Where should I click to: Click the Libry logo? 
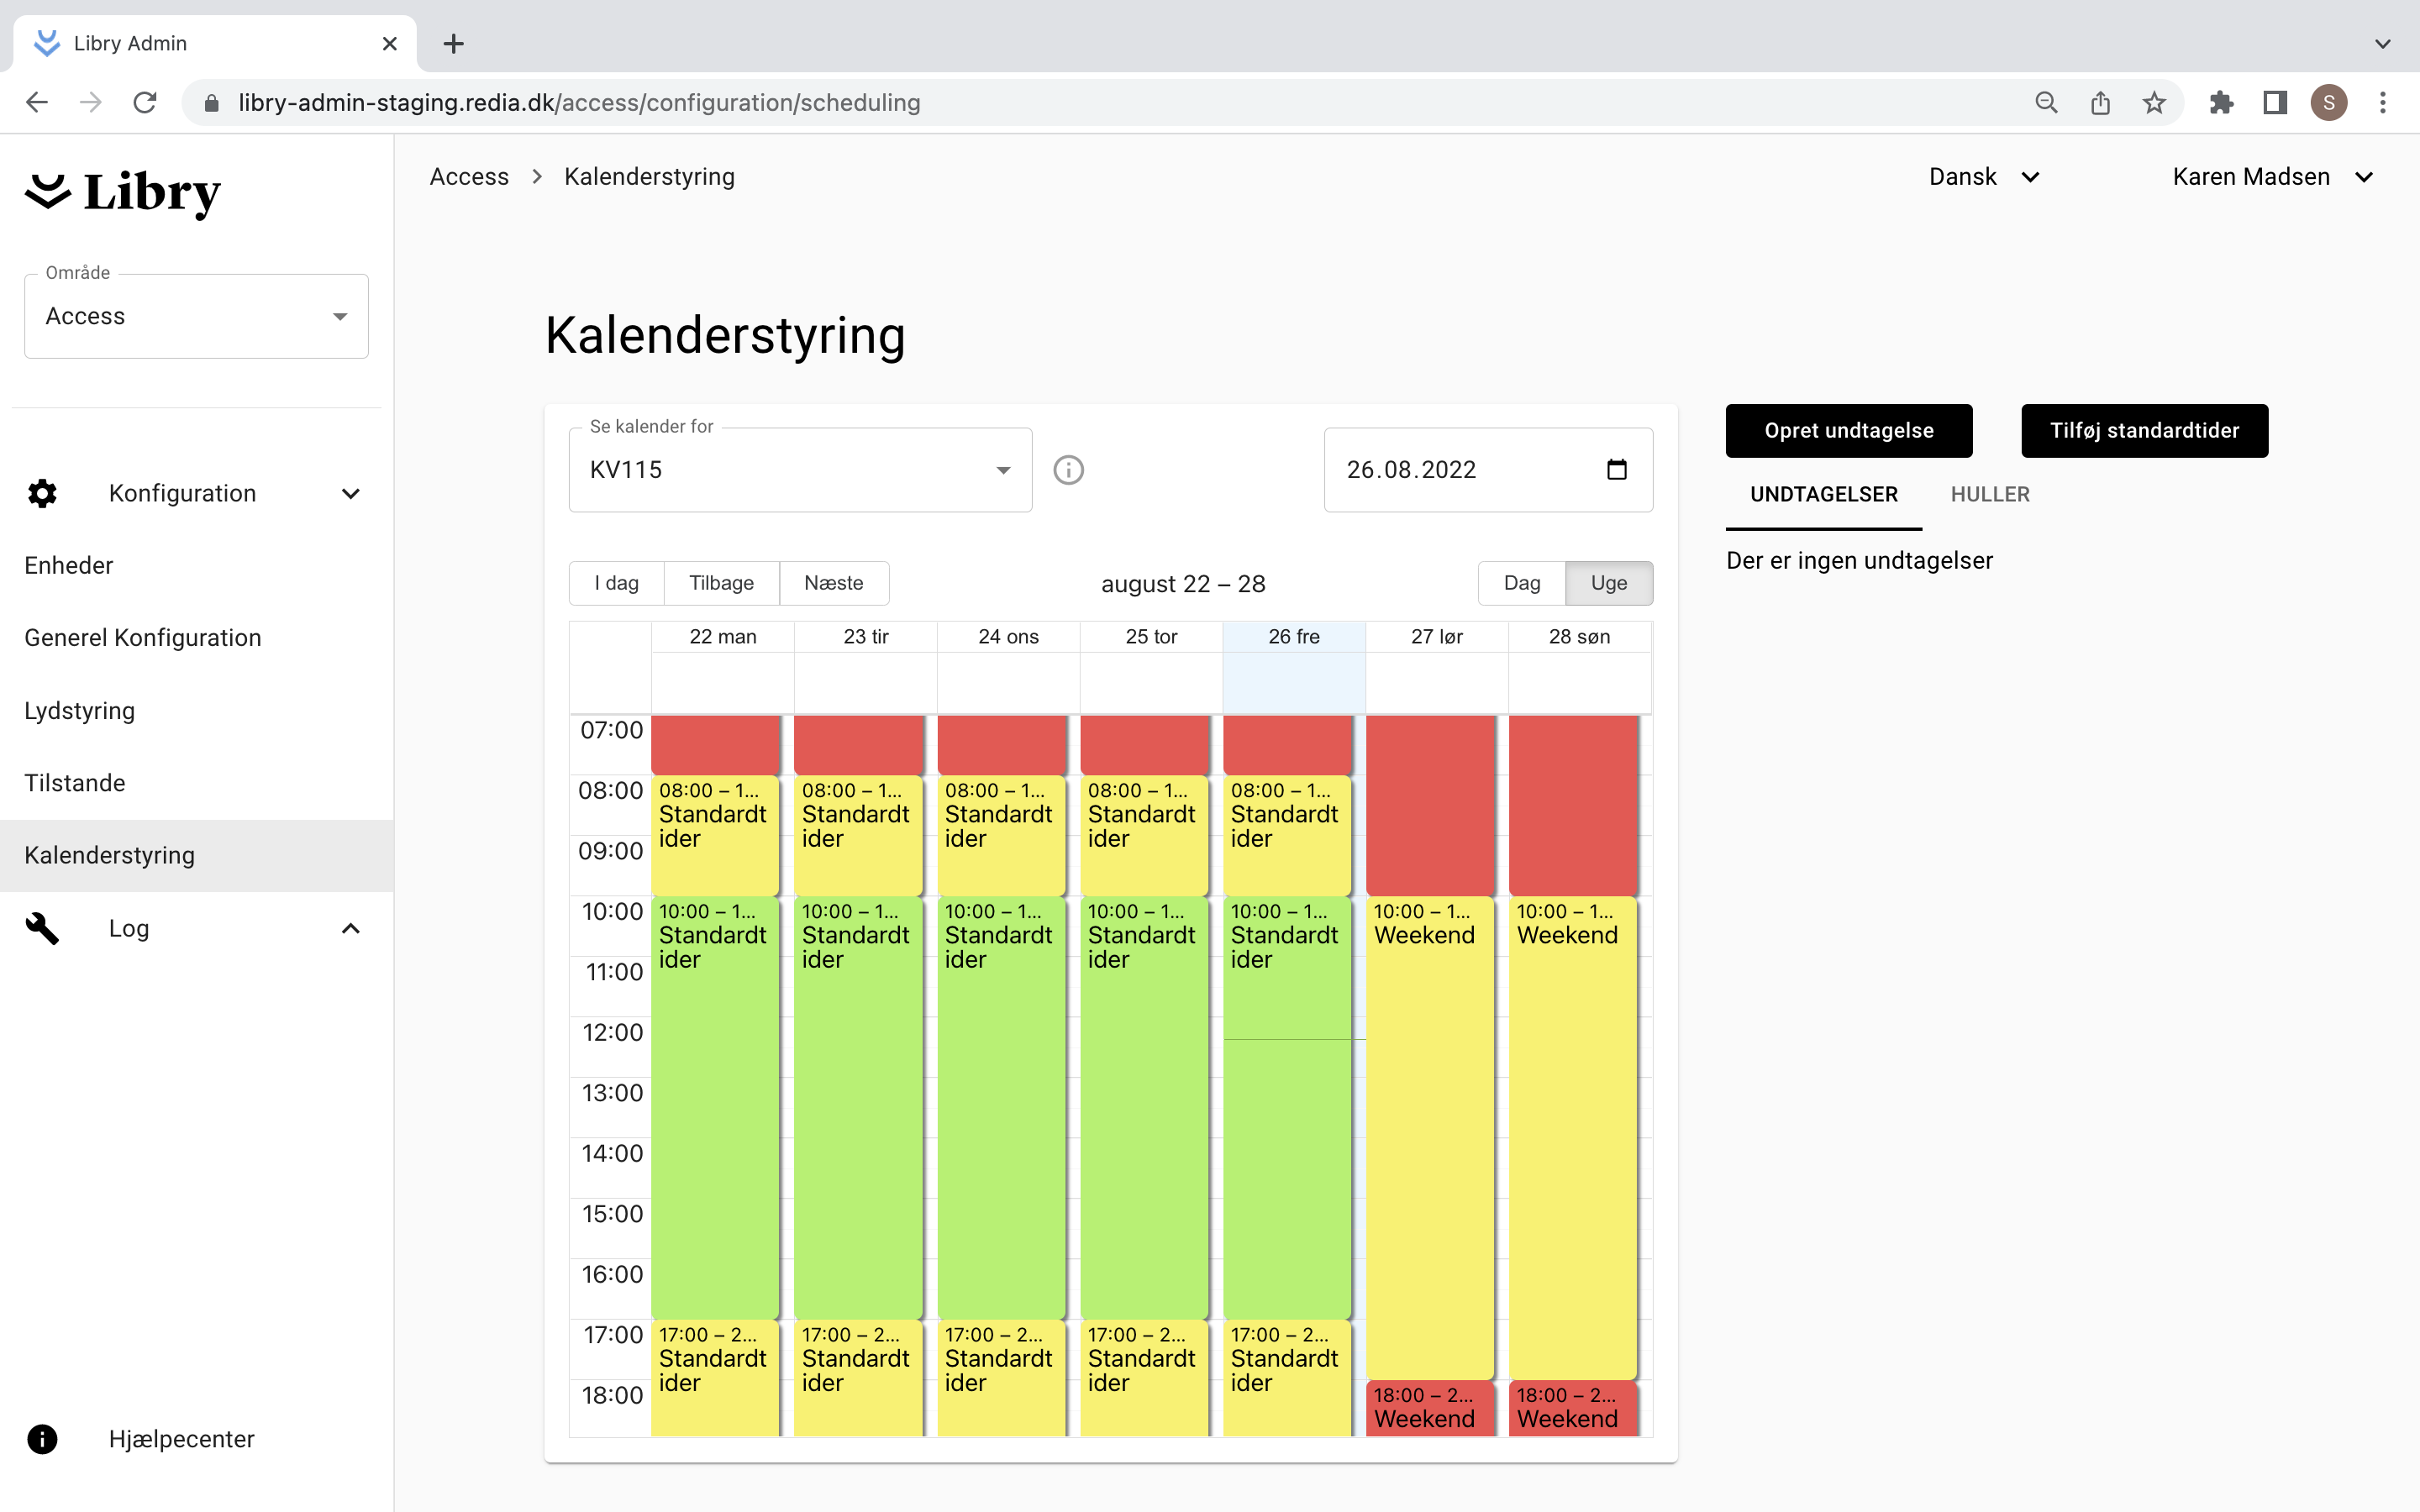(122, 192)
